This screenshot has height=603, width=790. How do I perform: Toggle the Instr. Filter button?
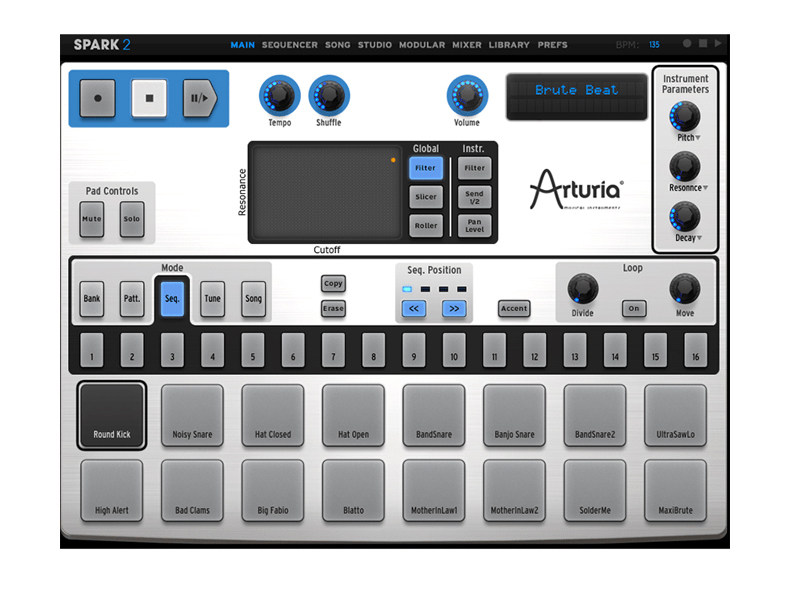(x=475, y=168)
